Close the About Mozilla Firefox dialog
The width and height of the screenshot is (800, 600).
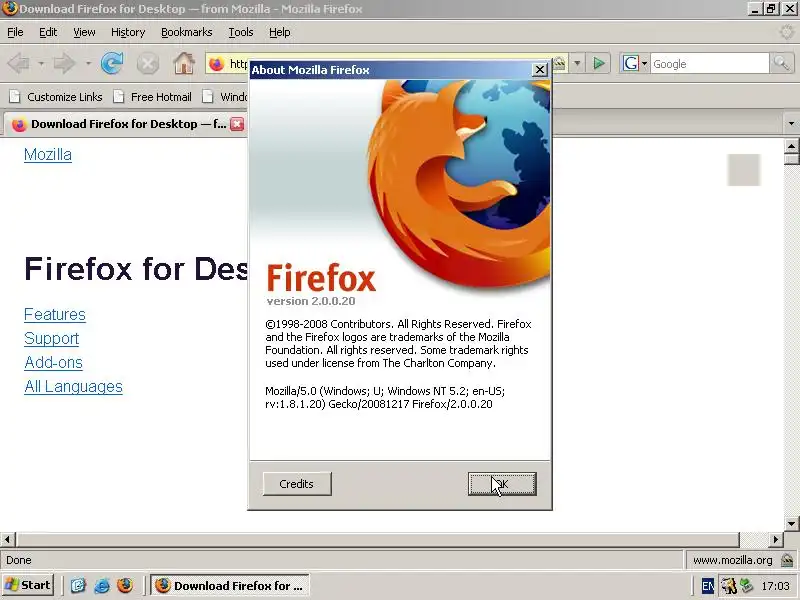539,70
